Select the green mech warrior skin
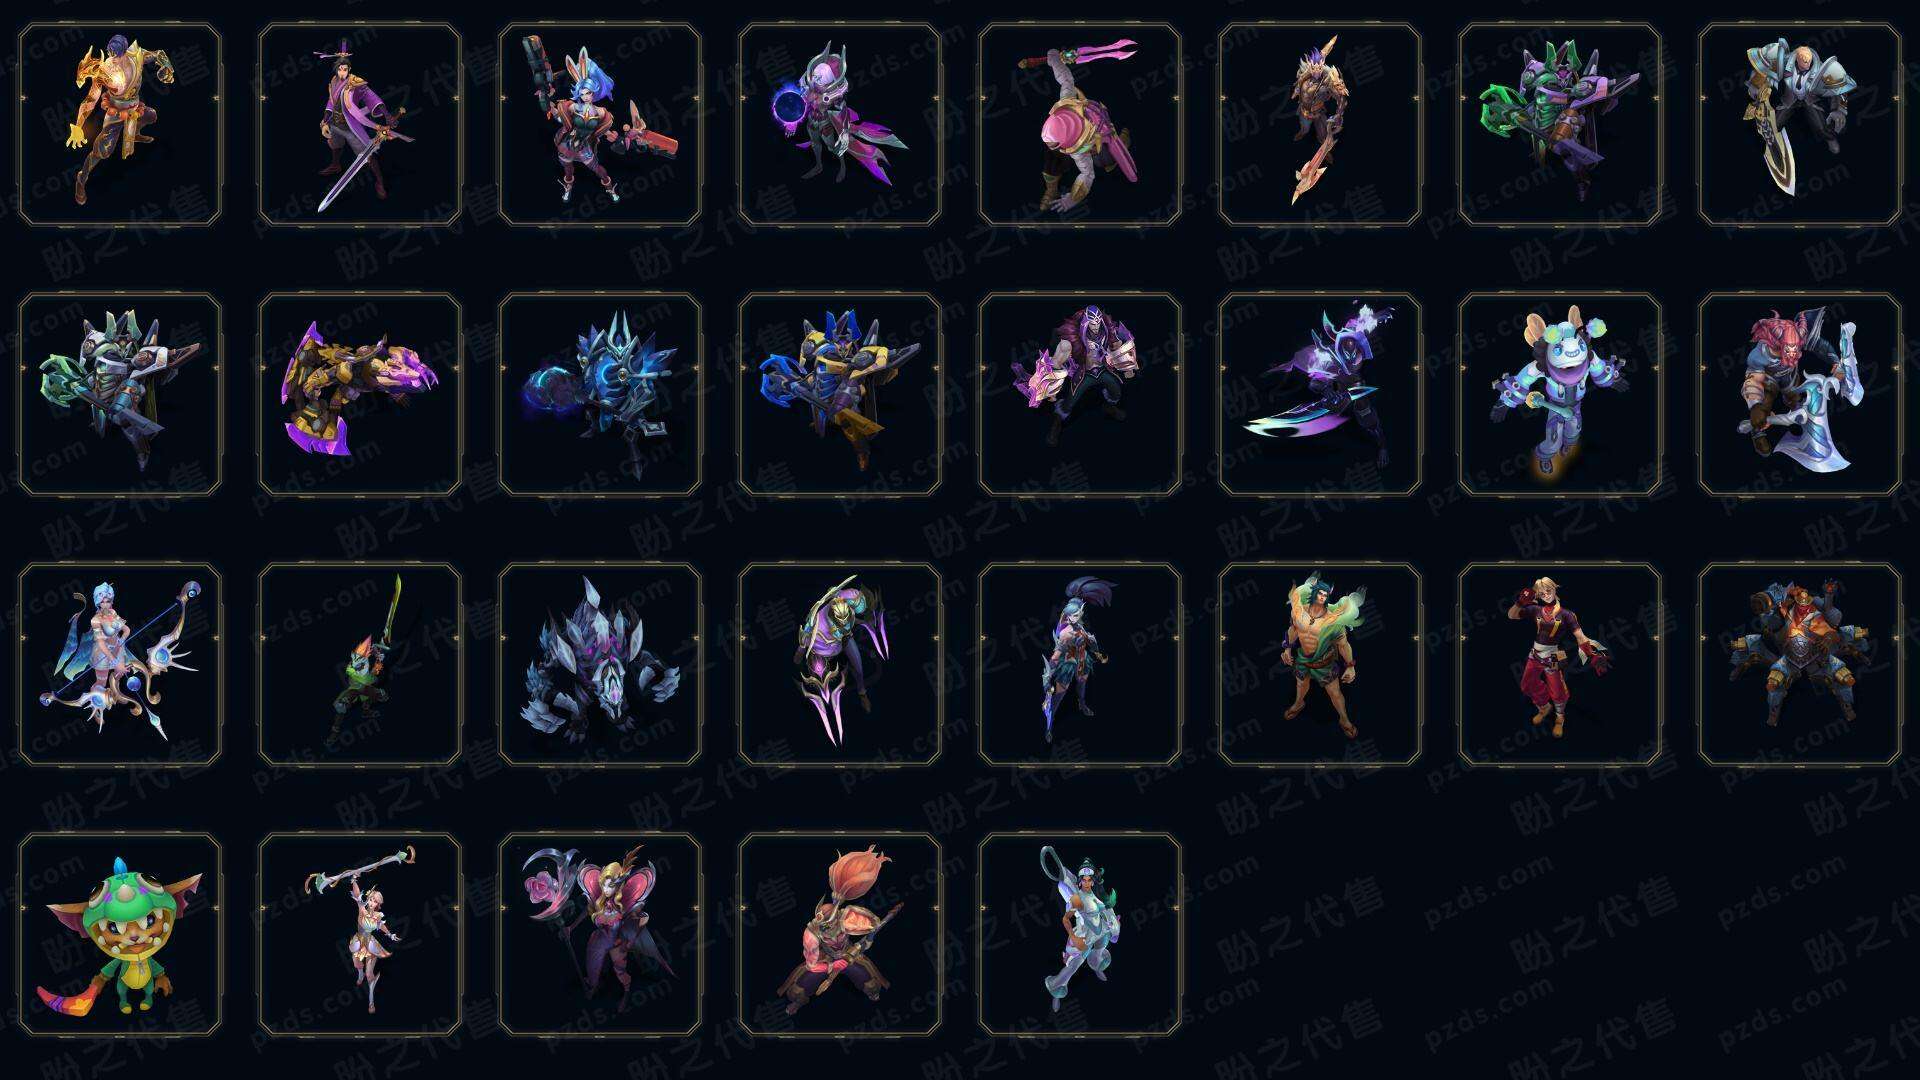 [1560, 125]
